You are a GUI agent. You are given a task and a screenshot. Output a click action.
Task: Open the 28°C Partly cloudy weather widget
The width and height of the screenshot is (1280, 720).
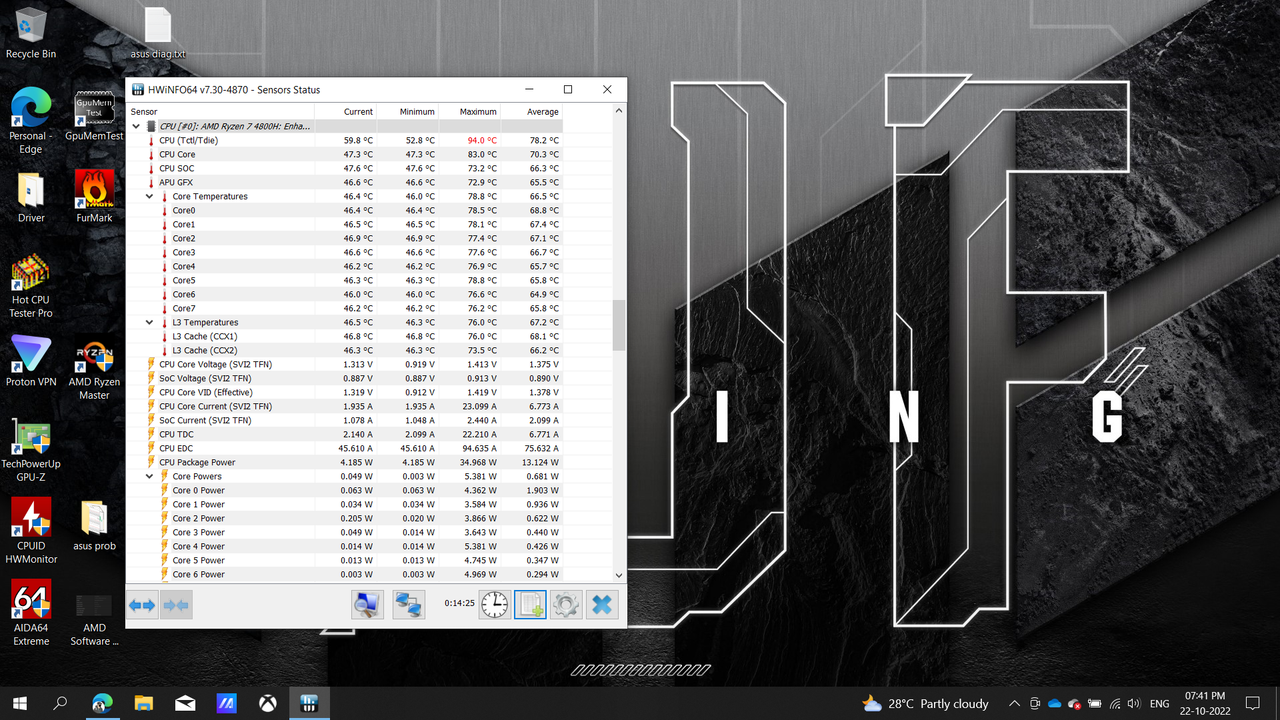click(924, 703)
